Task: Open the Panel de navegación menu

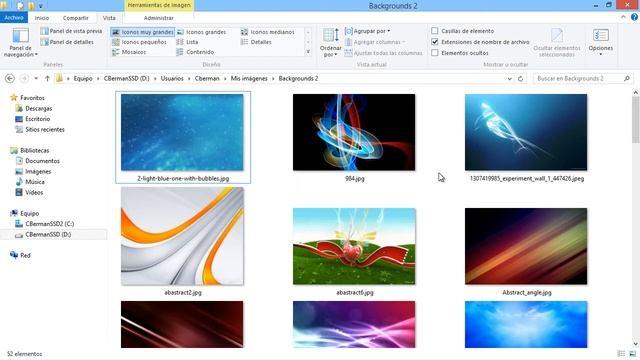Action: [x=20, y=43]
